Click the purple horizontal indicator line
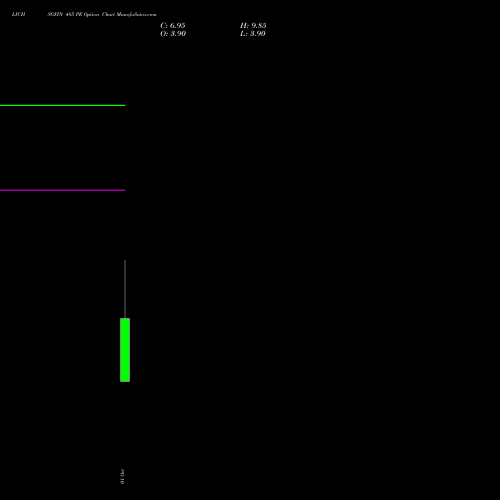 pos(62,190)
